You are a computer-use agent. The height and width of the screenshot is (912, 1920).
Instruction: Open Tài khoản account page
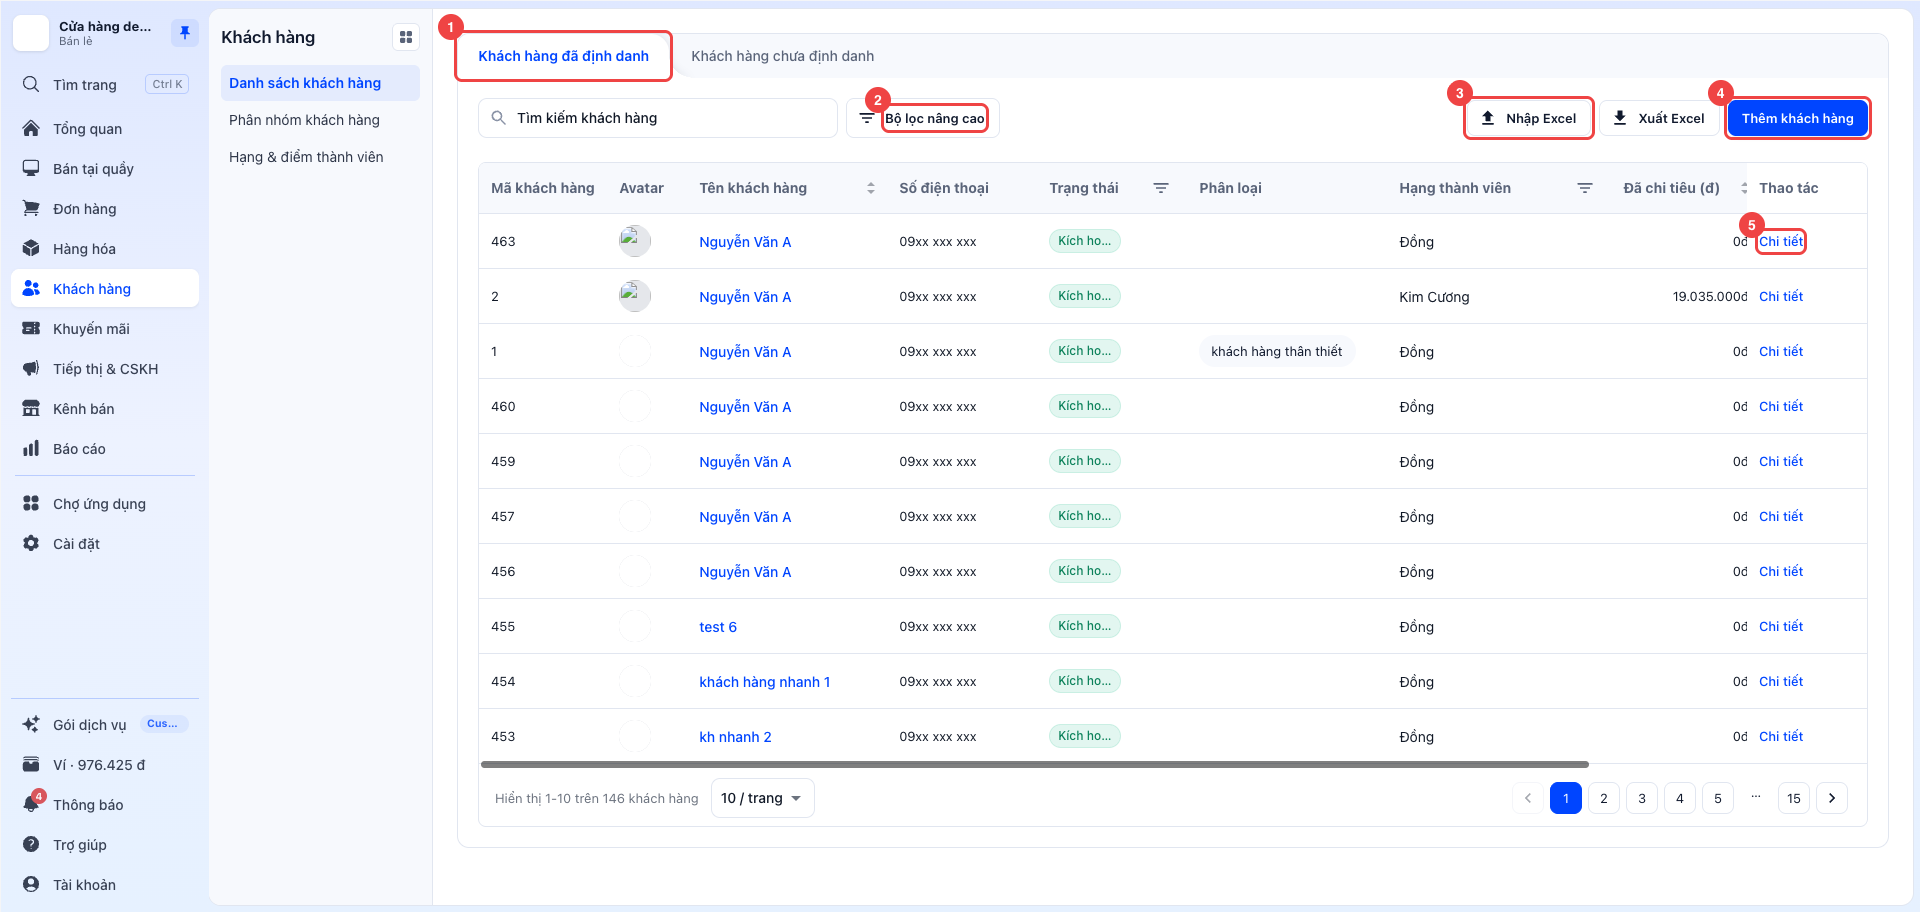(x=105, y=885)
